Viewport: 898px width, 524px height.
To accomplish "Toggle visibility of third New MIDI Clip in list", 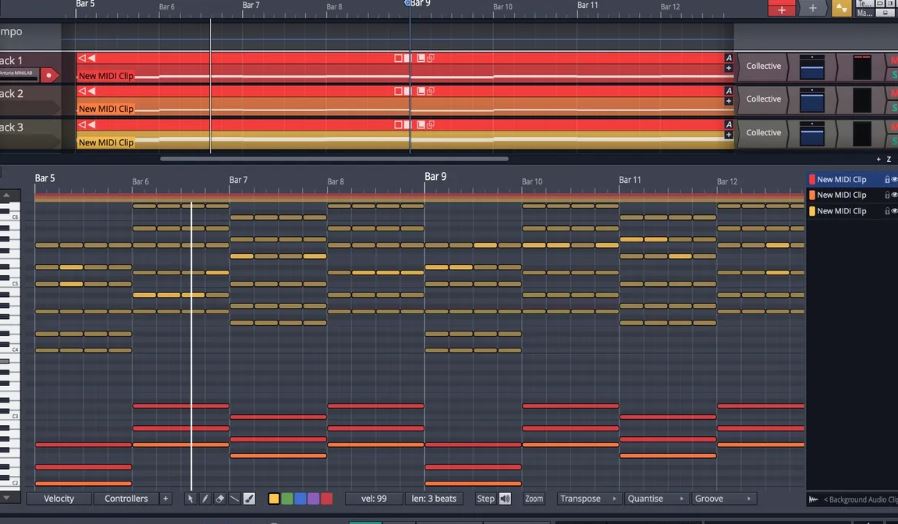I will 894,211.
